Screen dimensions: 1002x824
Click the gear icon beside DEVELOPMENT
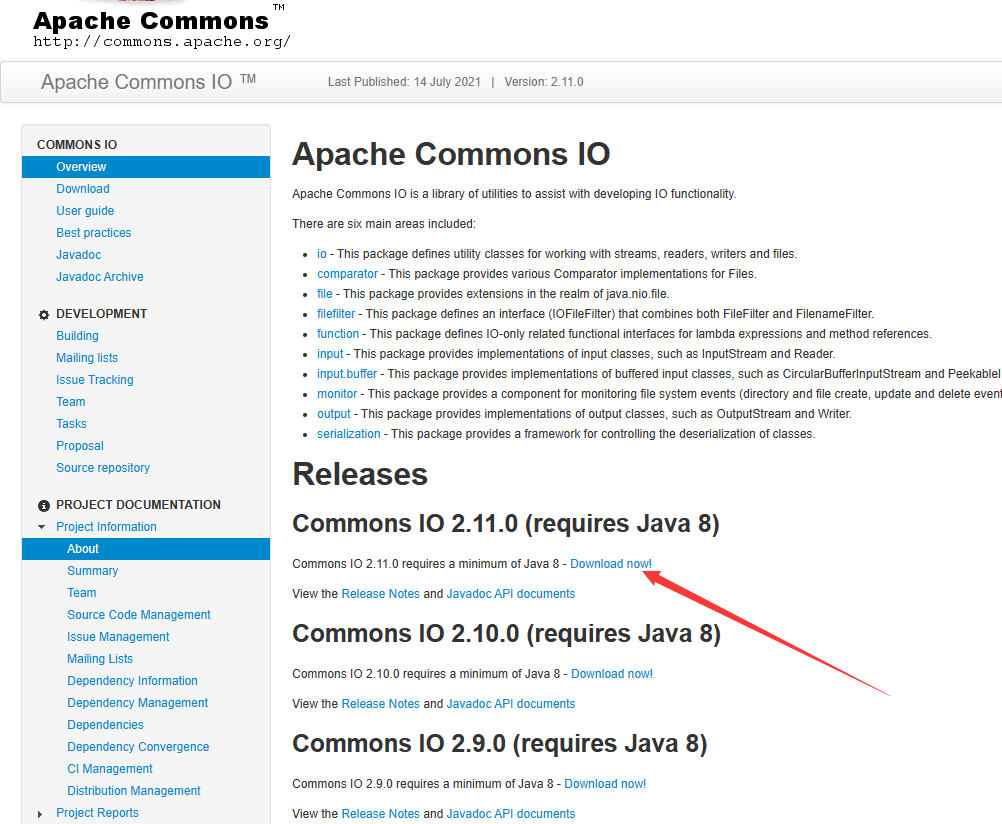43,315
